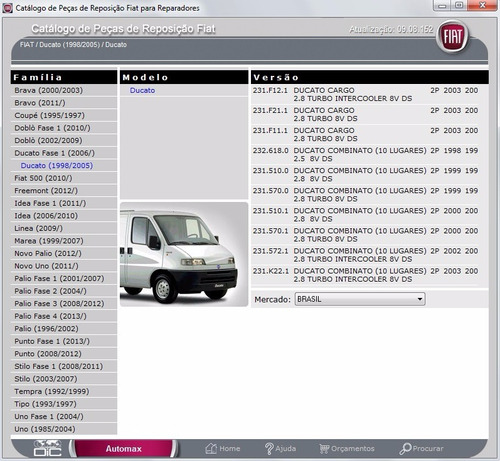Click the Ducato van thumbnail image
The height and width of the screenshot is (461, 500).
(x=184, y=254)
